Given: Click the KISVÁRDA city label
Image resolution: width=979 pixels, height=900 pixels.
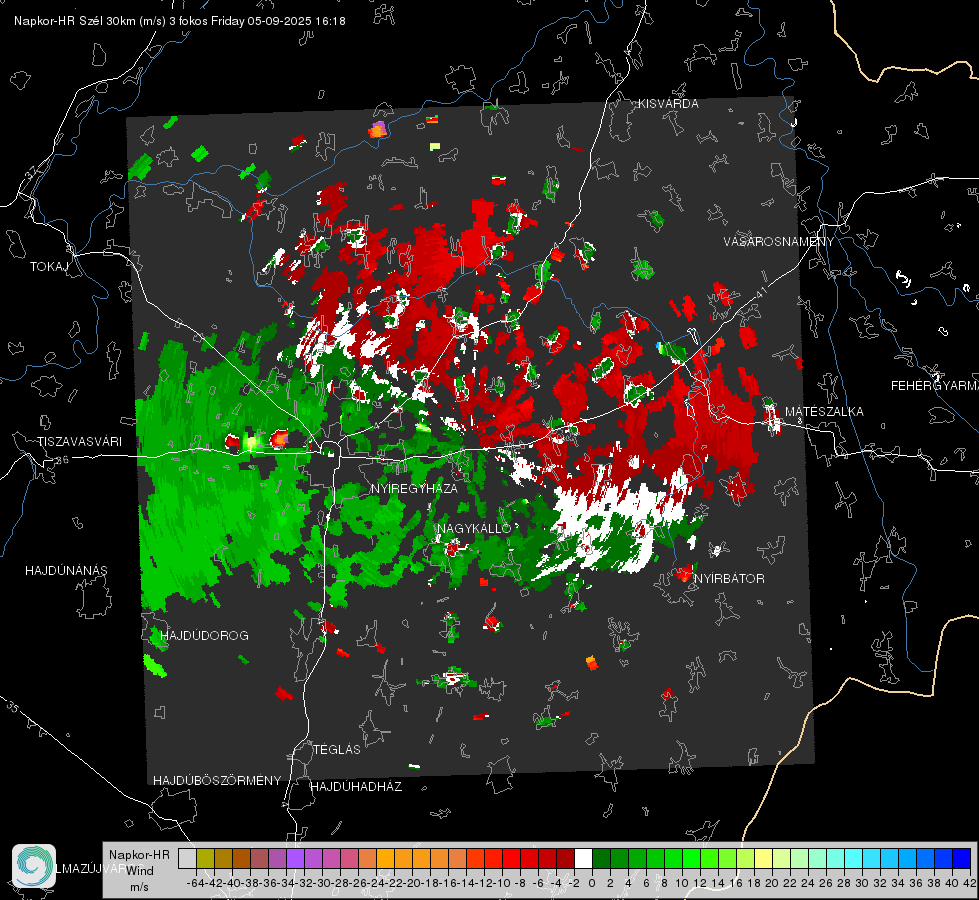Looking at the screenshot, I should tap(668, 104).
